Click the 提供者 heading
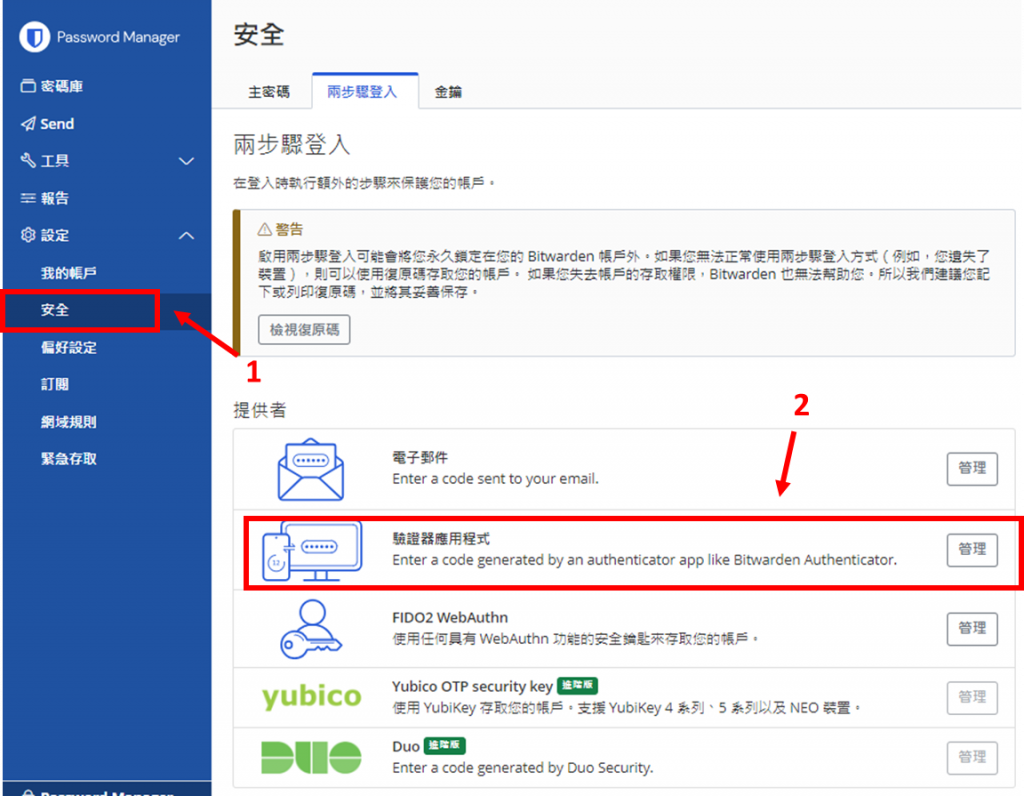Viewport: 1024px width, 796px height. point(260,410)
